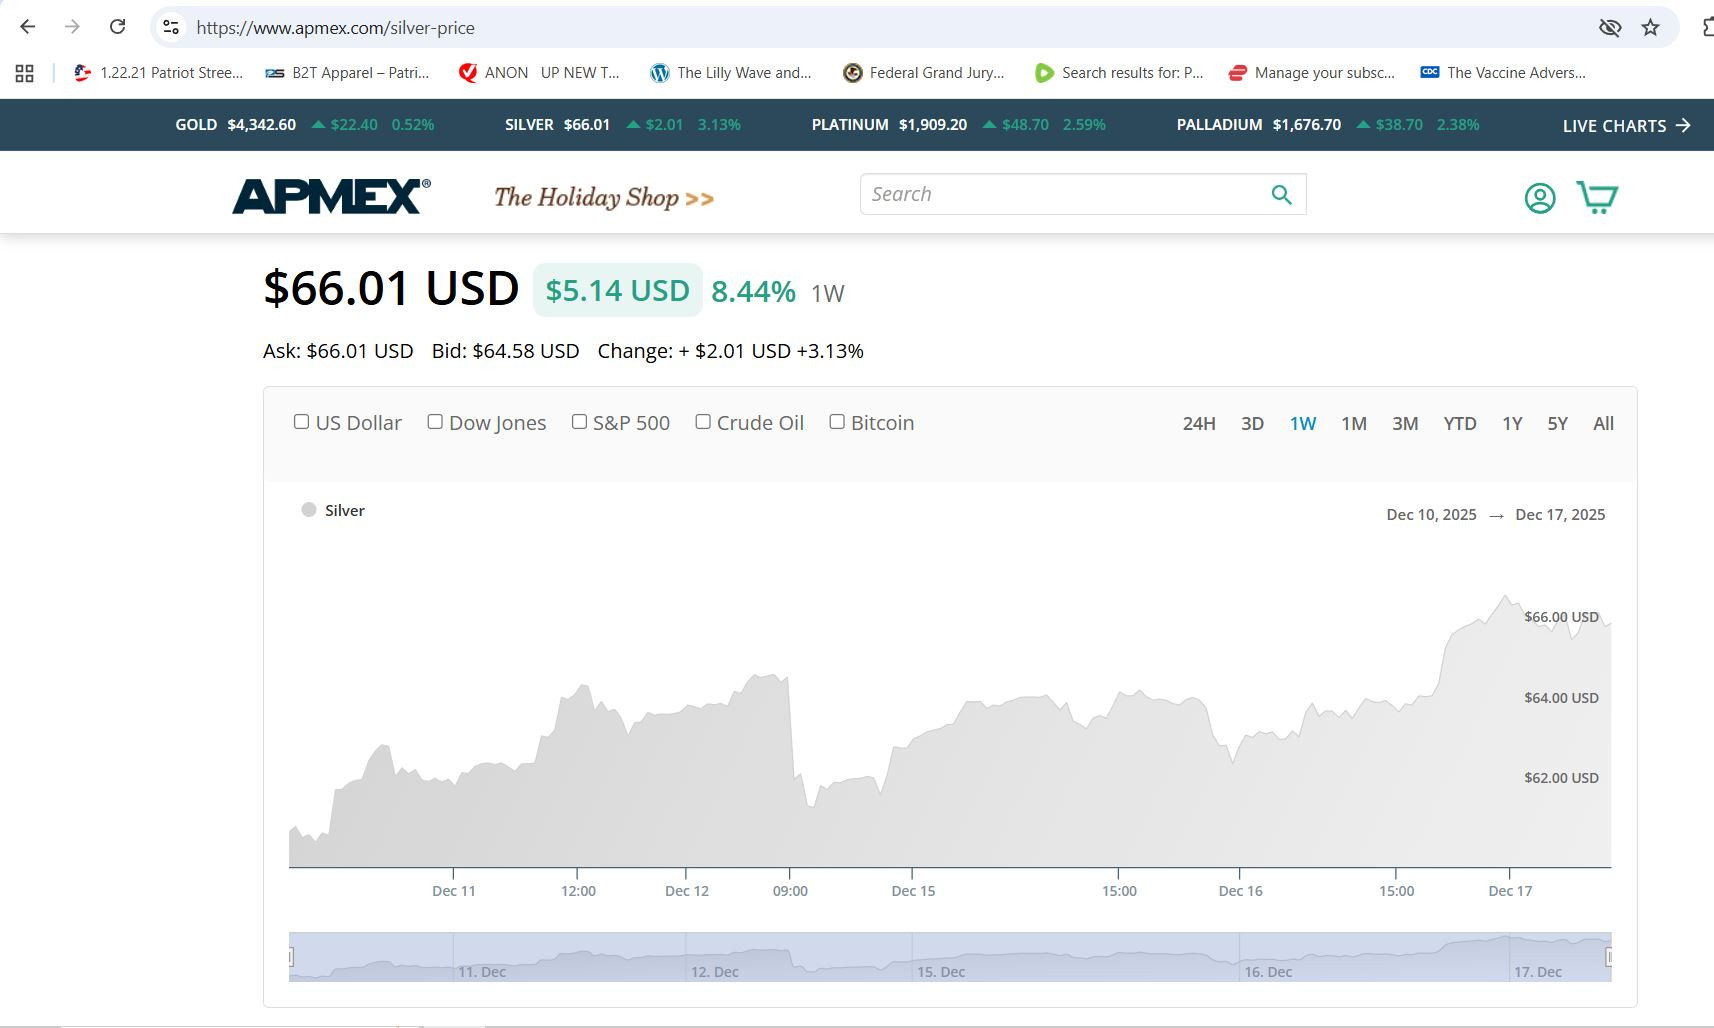Enable the US Dollar comparison checkbox
Screen dimensions: 1714x1028
pyautogui.click(x=301, y=422)
